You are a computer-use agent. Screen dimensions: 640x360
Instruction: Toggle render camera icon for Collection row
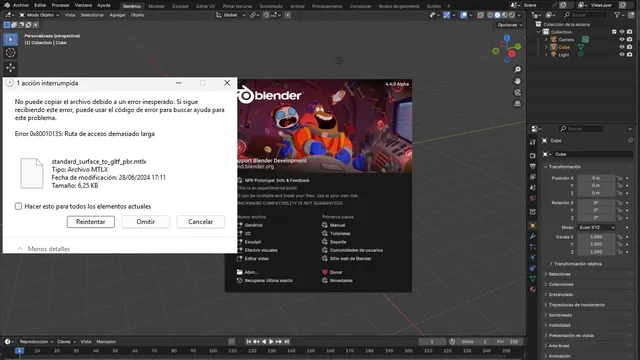(x=629, y=32)
